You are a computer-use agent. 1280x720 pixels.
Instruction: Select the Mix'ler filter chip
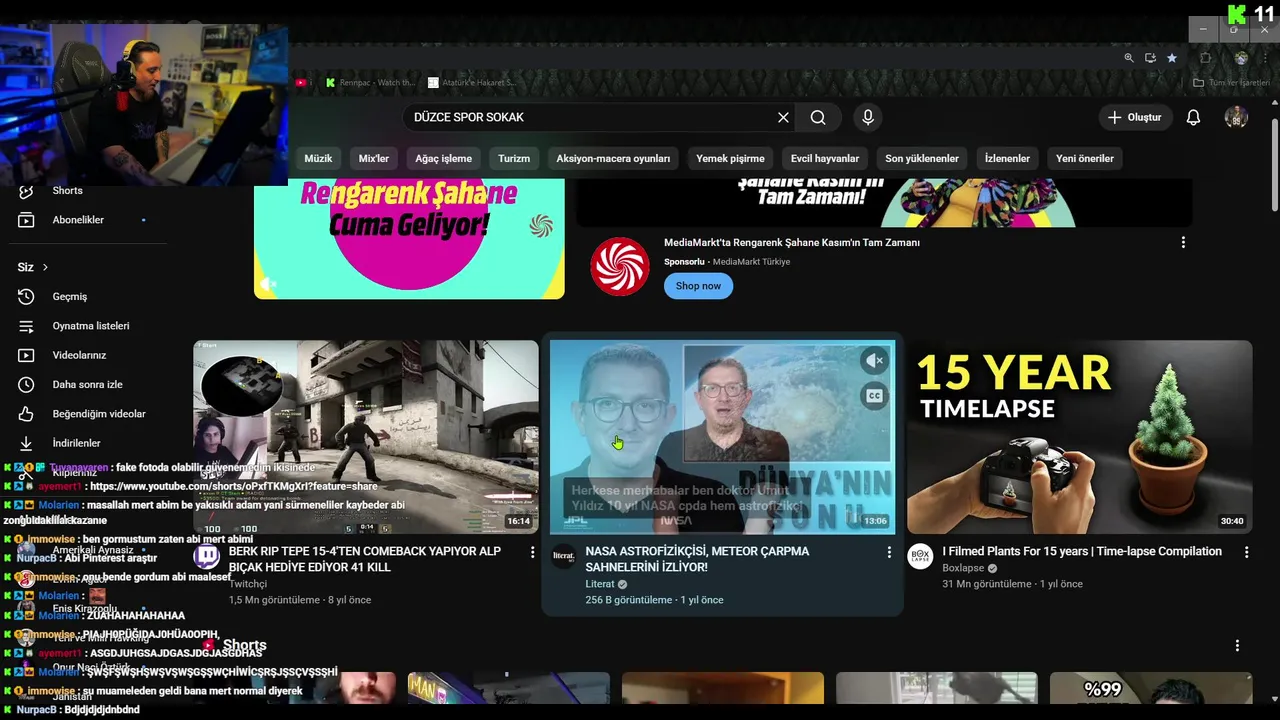click(374, 158)
